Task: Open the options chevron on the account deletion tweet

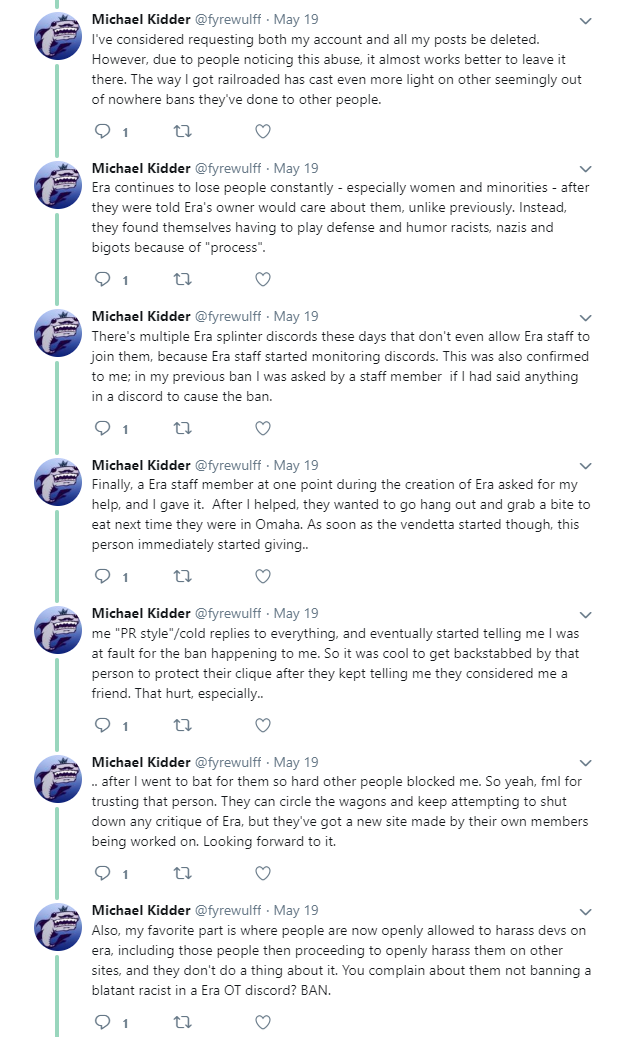Action: 585,21
